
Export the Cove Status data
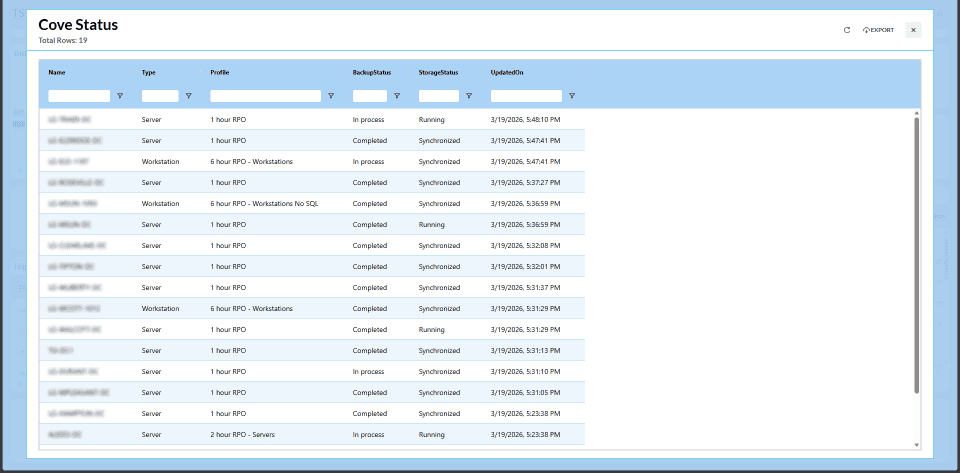879,30
